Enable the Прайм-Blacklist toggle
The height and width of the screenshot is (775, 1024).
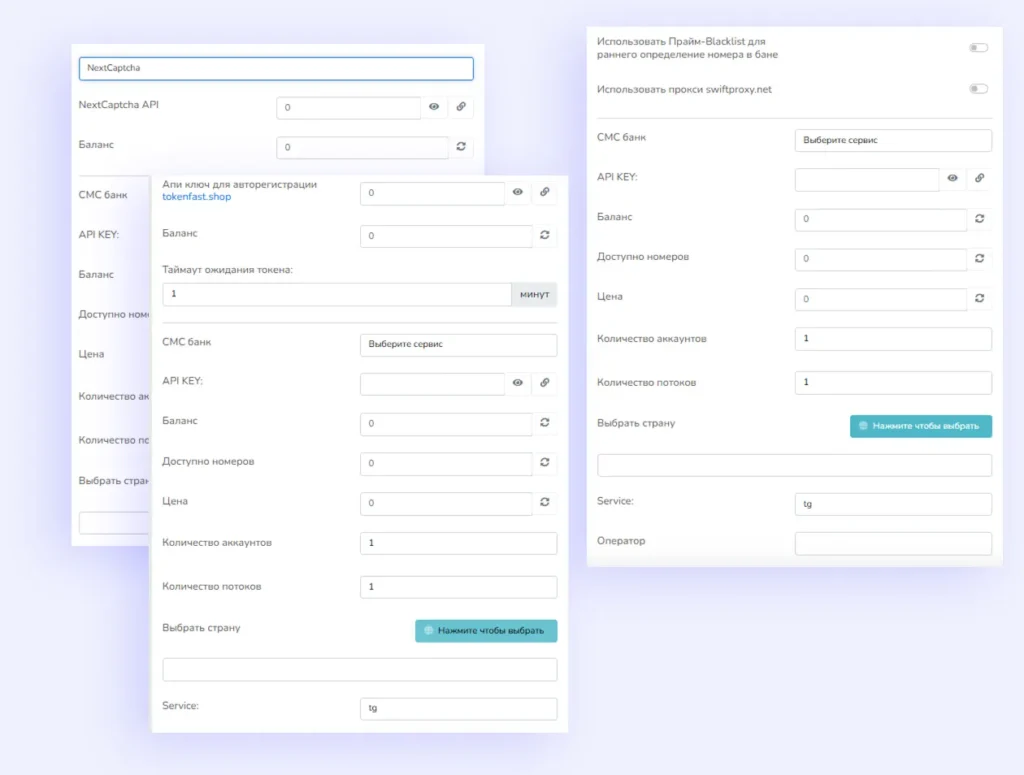coord(978,48)
